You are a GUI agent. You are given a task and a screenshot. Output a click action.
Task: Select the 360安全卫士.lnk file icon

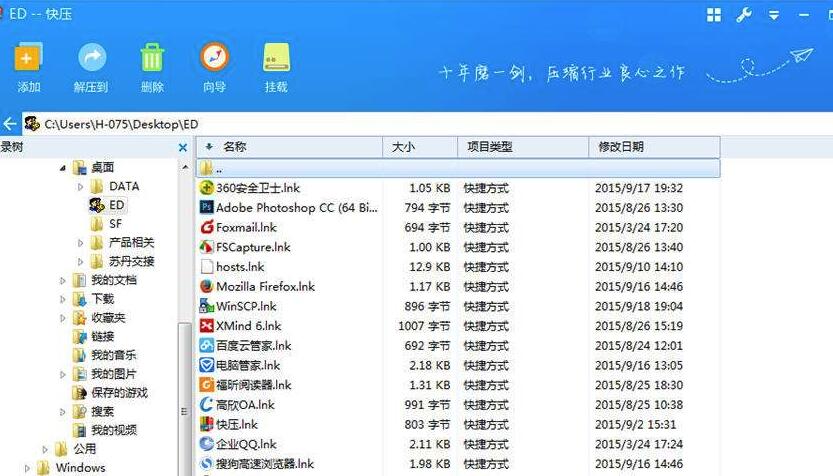click(x=206, y=188)
